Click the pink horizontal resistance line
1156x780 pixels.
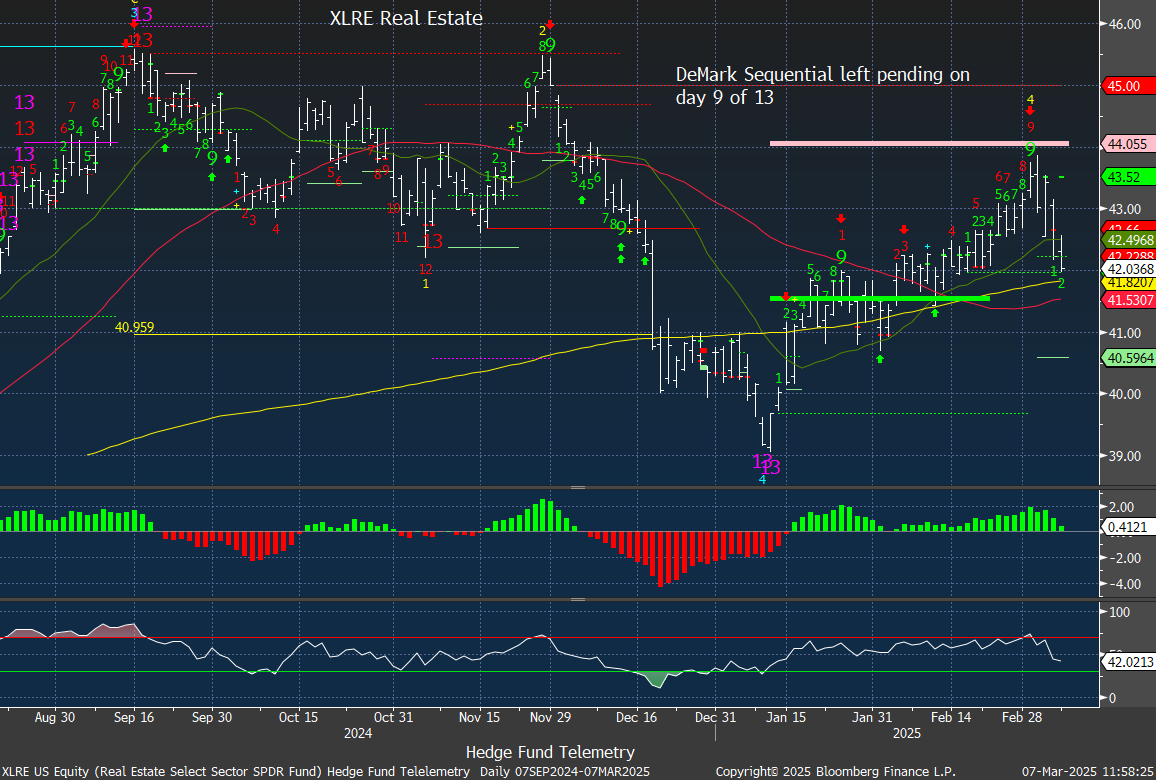click(919, 143)
